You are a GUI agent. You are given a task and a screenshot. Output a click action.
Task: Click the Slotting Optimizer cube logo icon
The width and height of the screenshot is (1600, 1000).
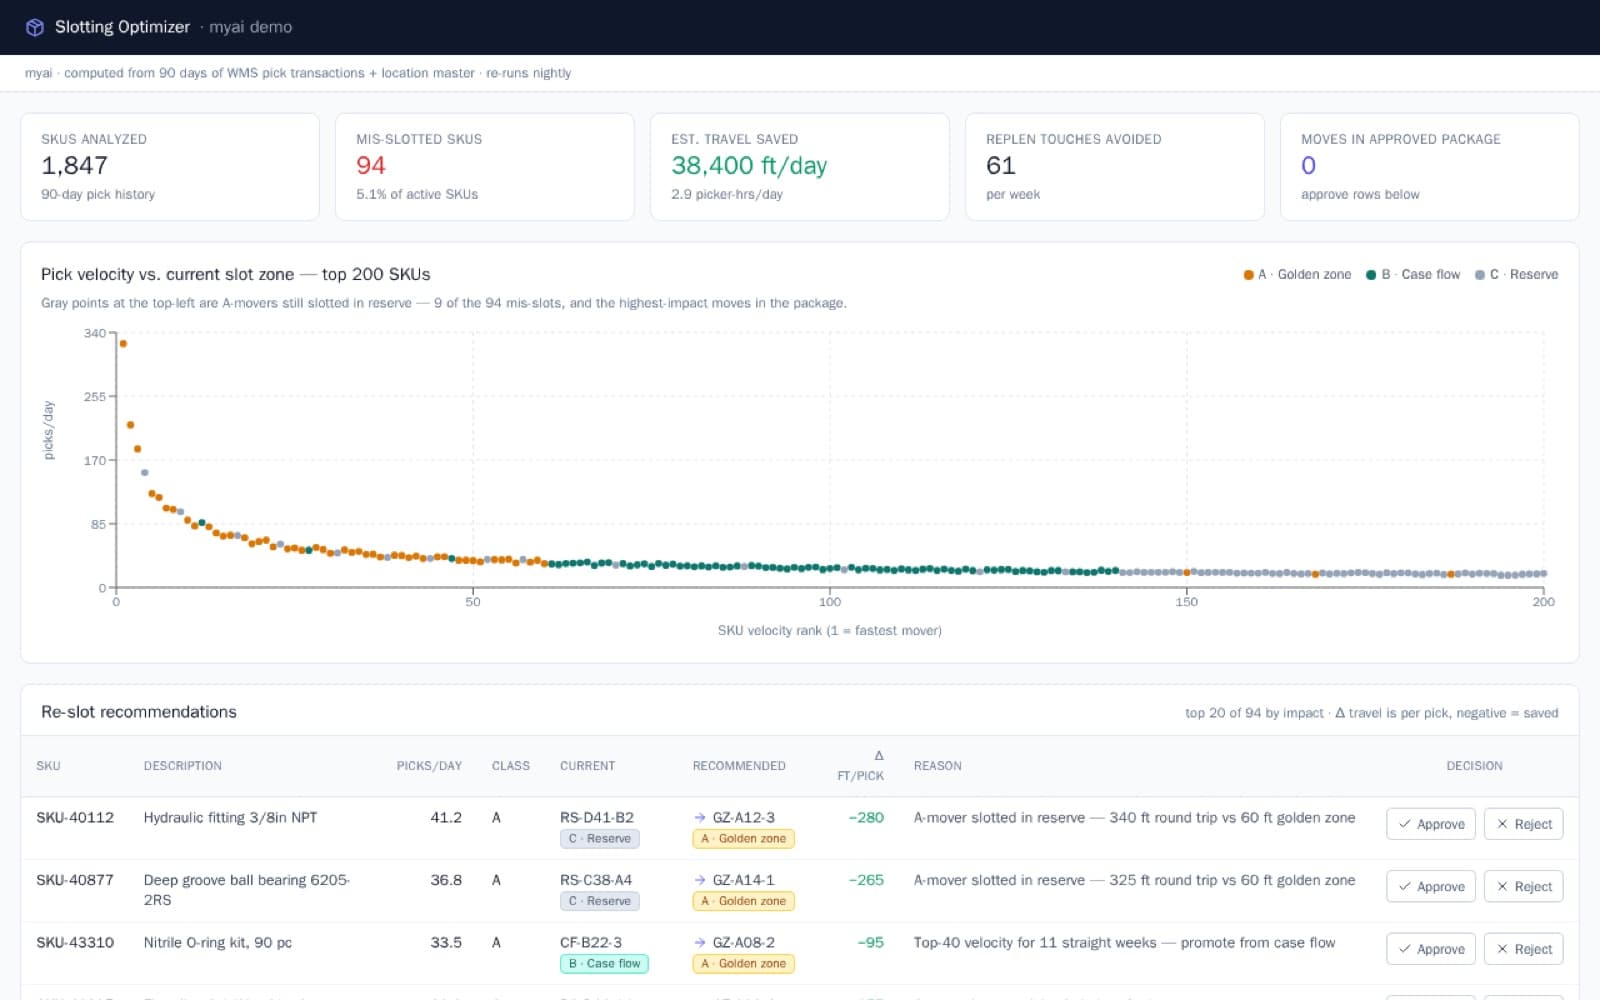tap(35, 27)
